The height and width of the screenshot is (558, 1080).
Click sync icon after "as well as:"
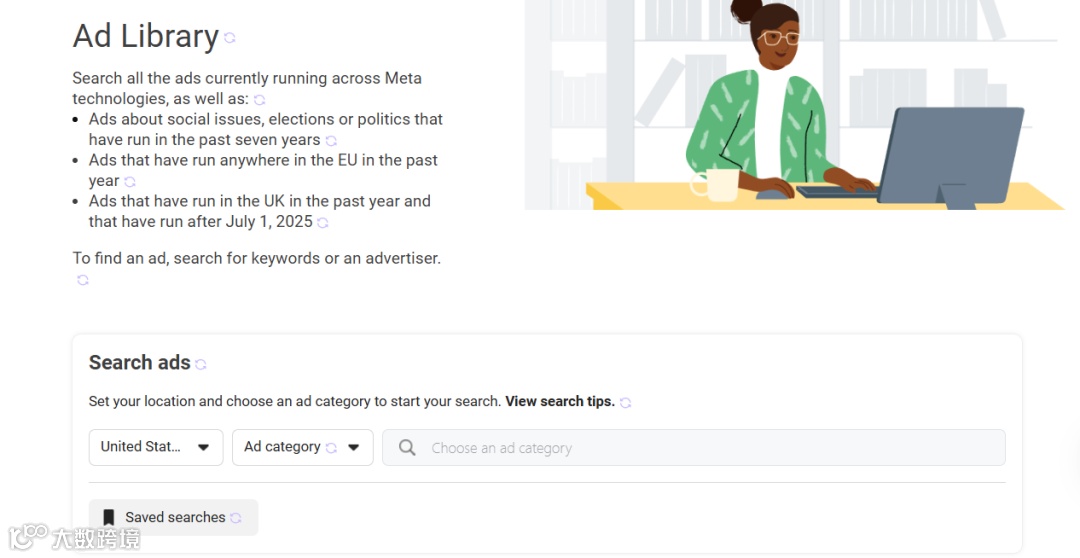[260, 100]
